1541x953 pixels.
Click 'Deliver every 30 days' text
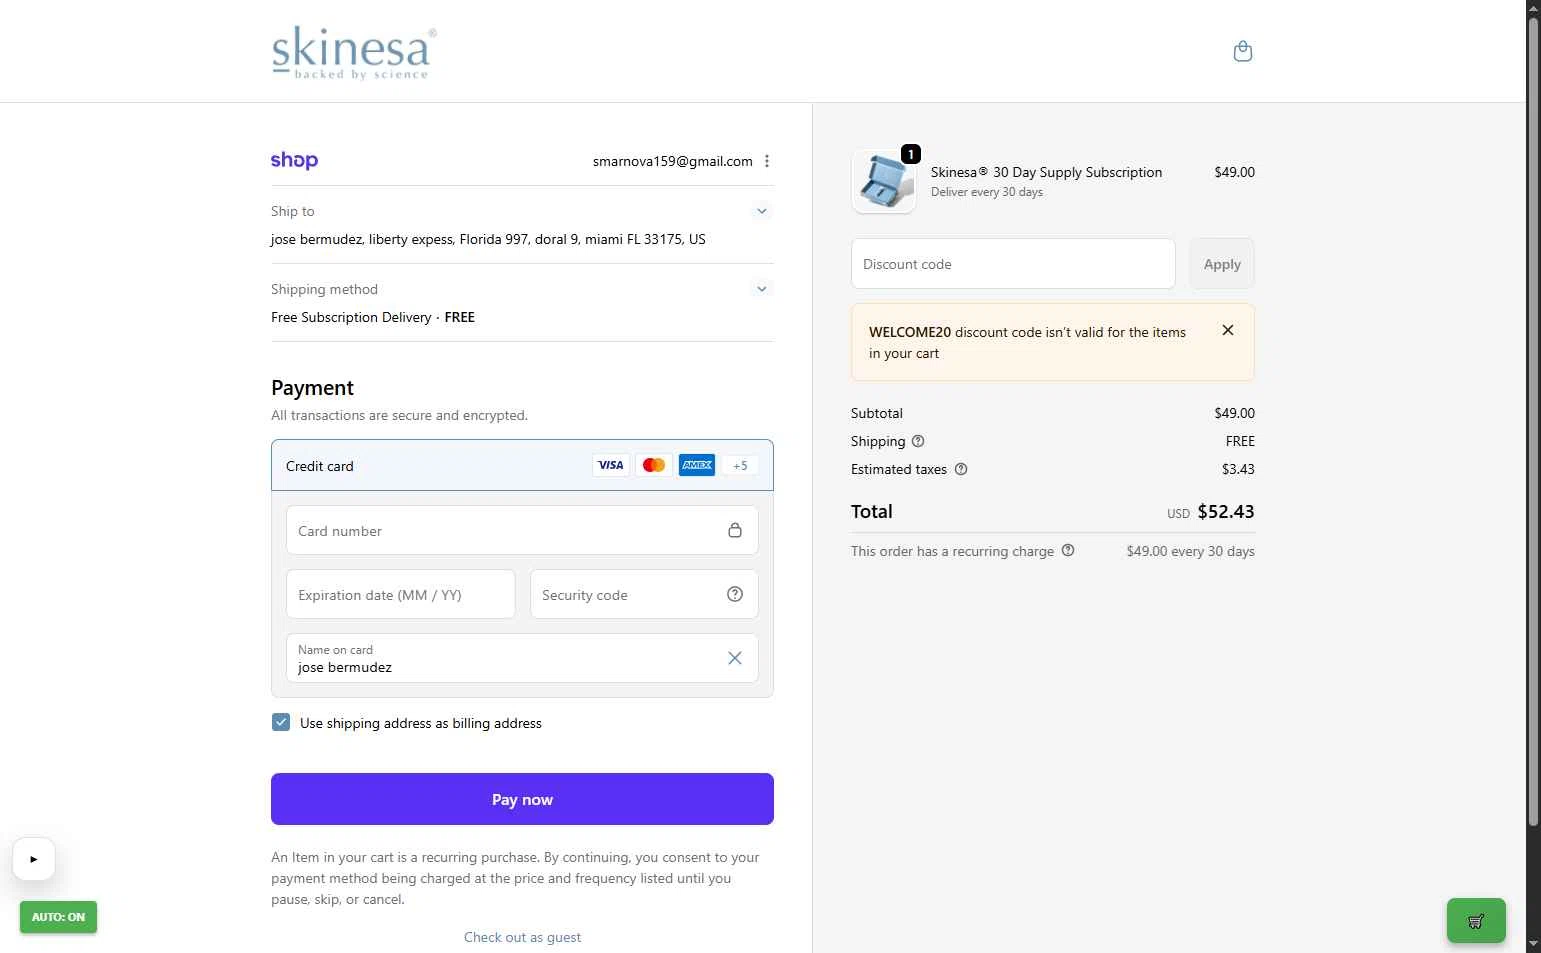coord(987,192)
